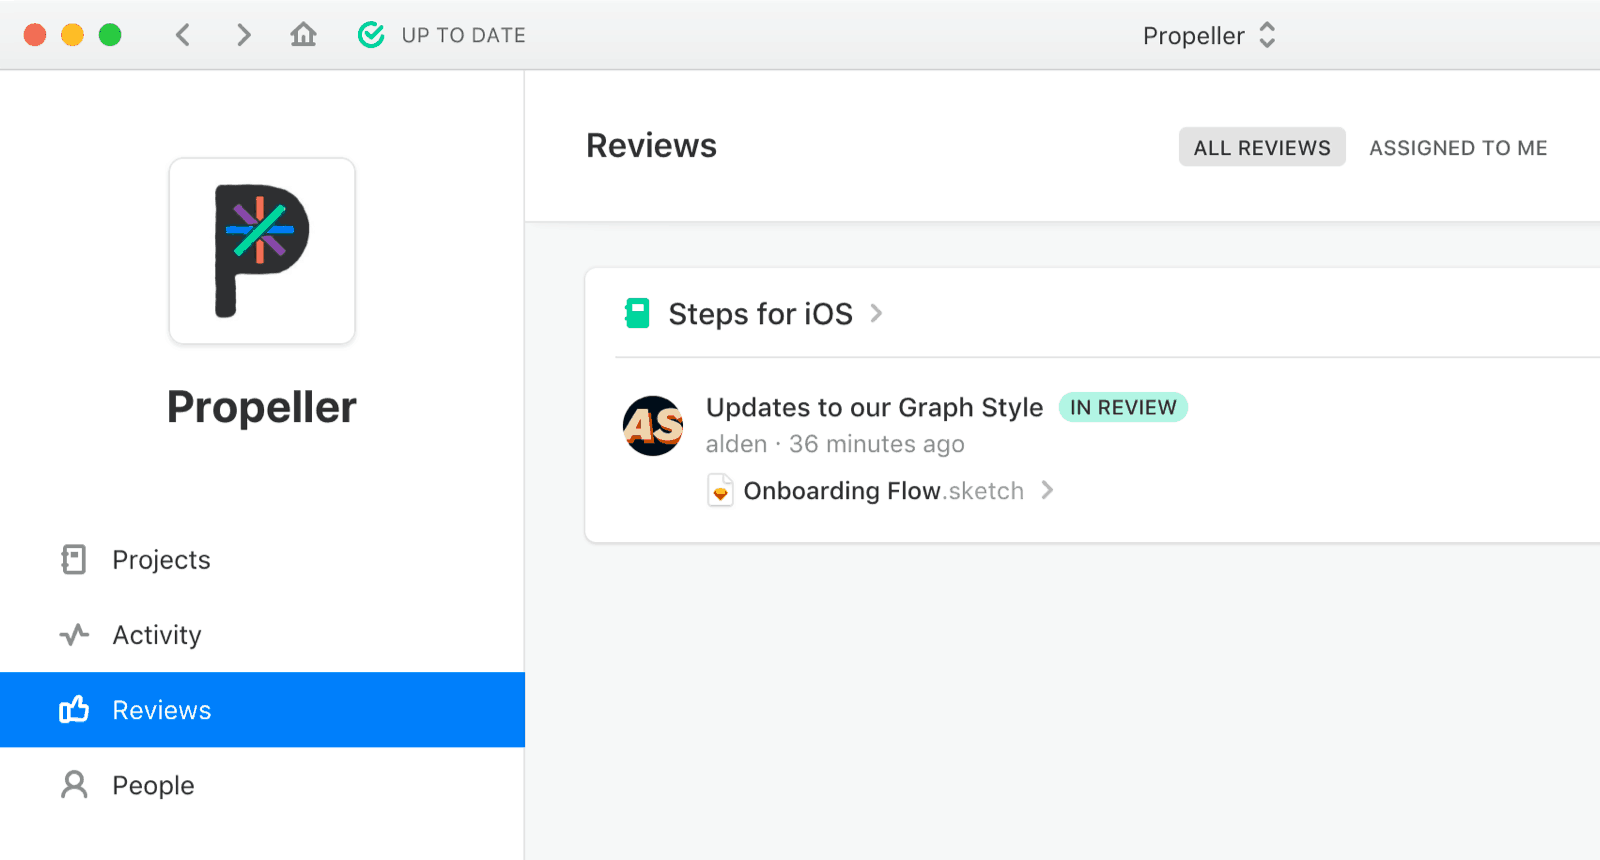Click the Propeller logo thumbnail
Screen dimensions: 1600x860
pyautogui.click(x=262, y=251)
